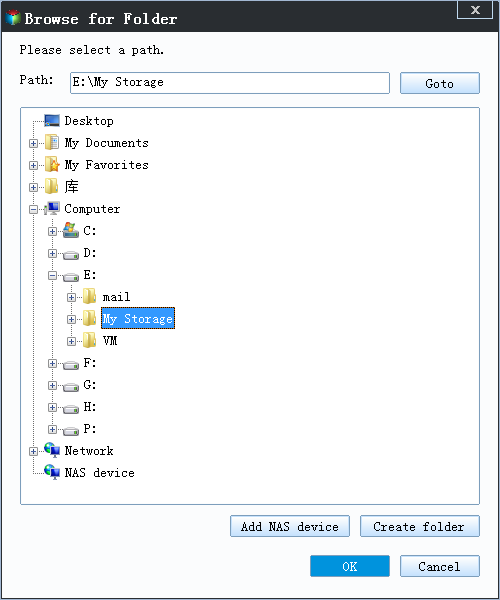
Task: Click the D: drive icon
Action: pos(71,254)
